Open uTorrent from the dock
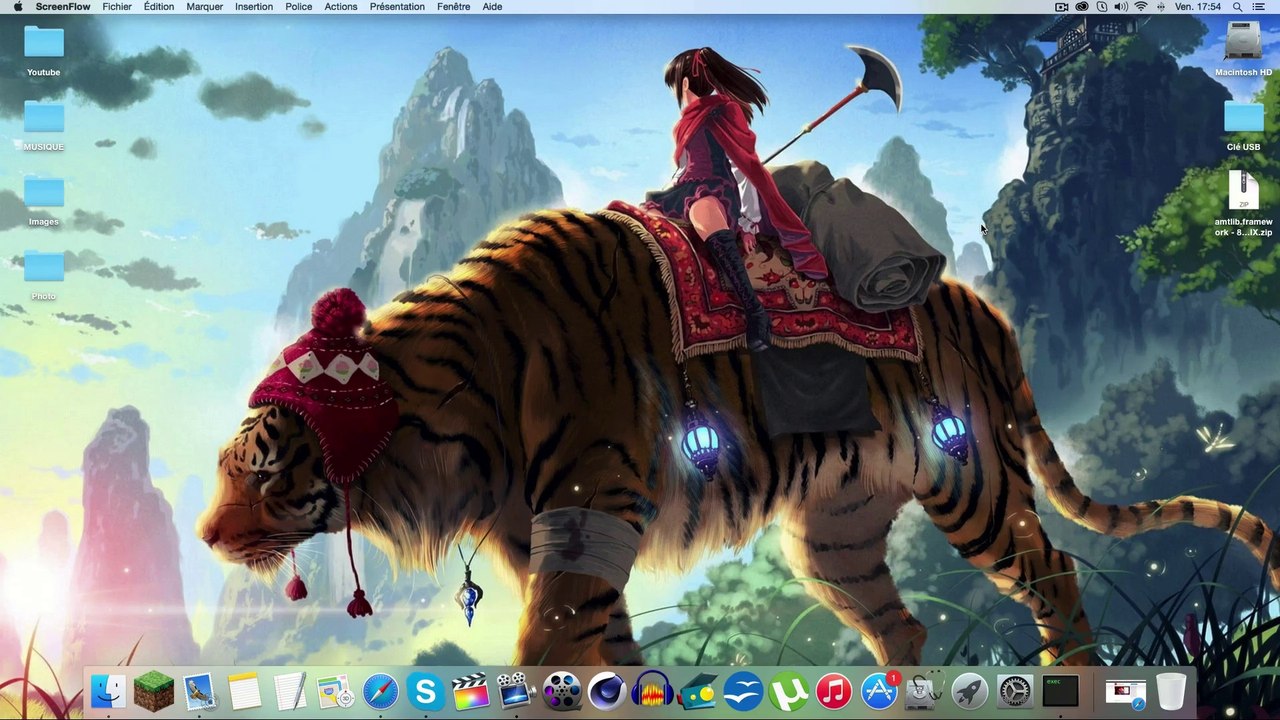Image resolution: width=1280 pixels, height=720 pixels. click(x=789, y=691)
